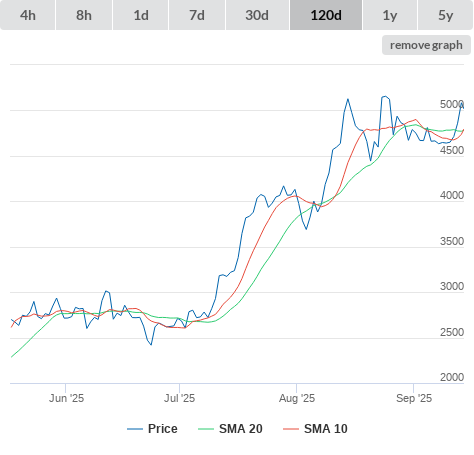Viewport: 474px width, 455px height.
Task: Select the 8h time range tab
Action: [84, 15]
